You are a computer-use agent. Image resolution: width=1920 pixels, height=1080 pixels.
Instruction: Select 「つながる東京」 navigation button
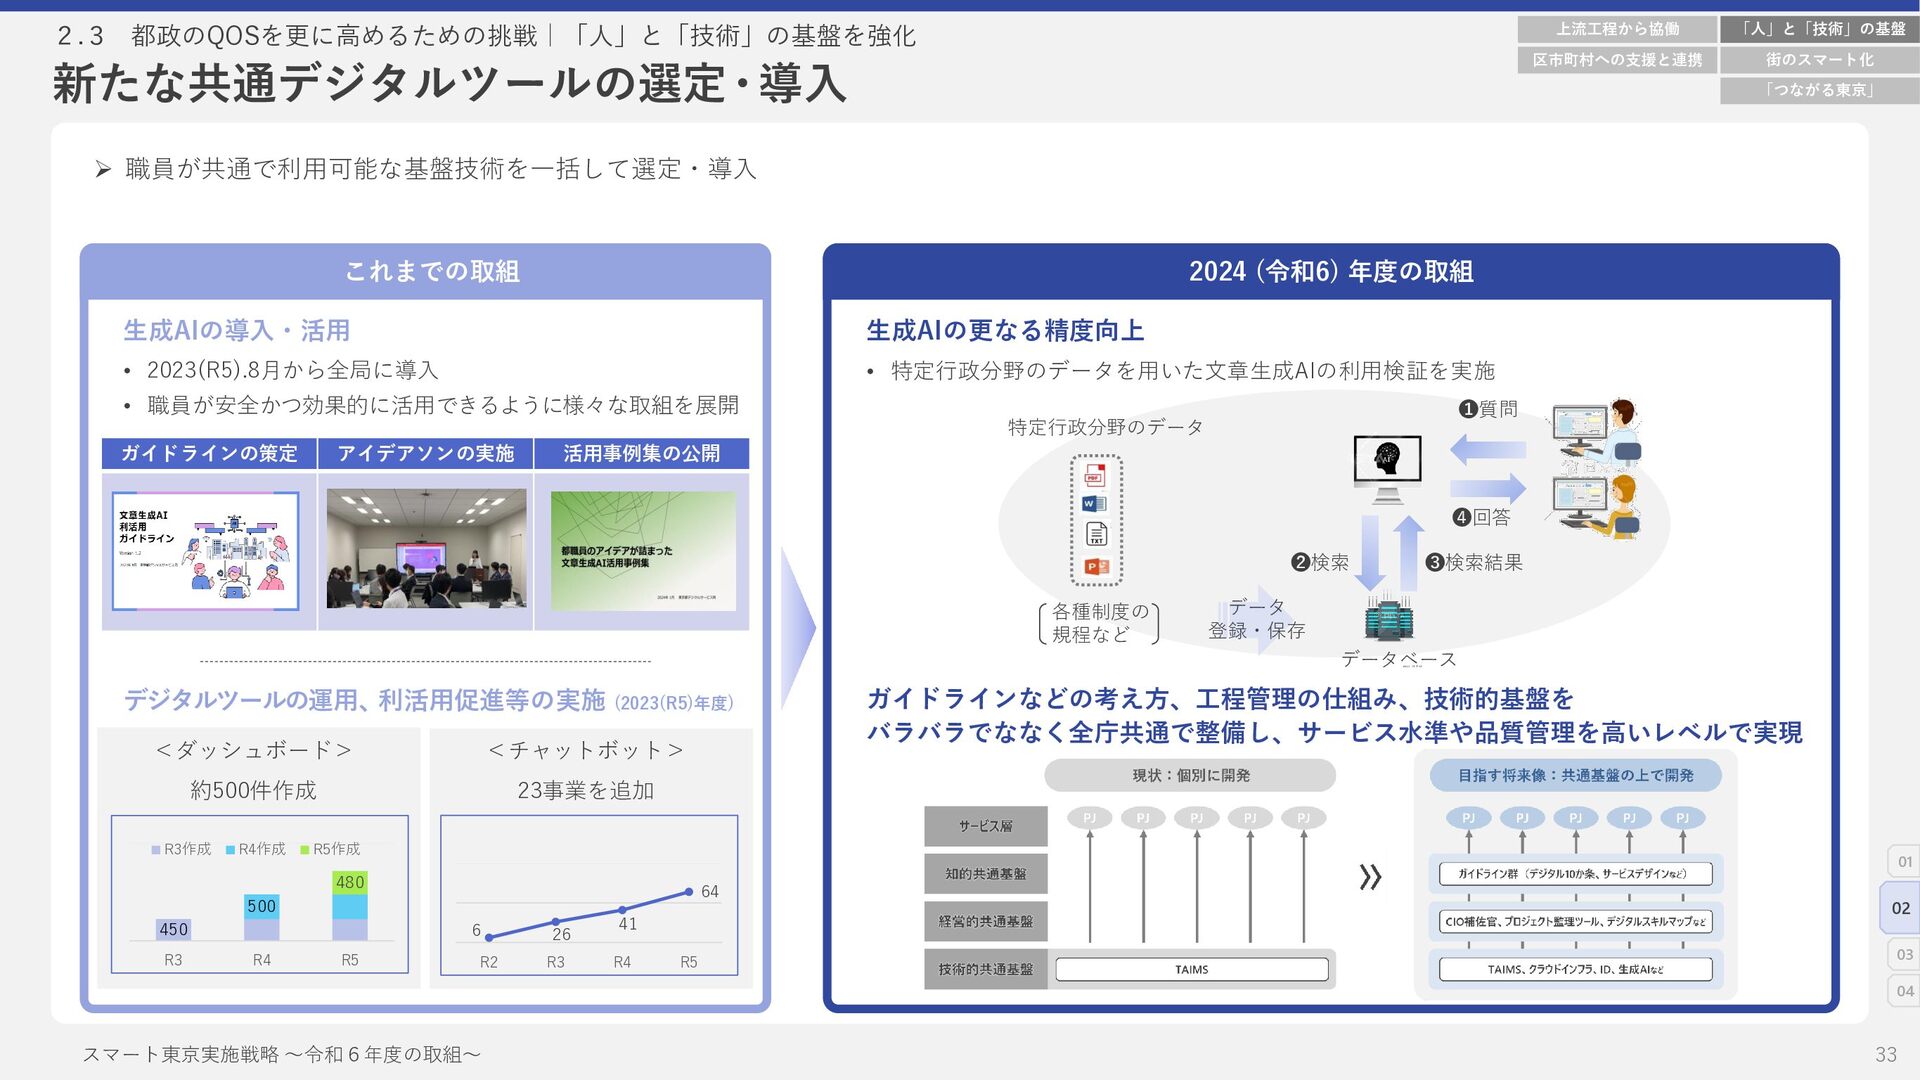pyautogui.click(x=1819, y=90)
